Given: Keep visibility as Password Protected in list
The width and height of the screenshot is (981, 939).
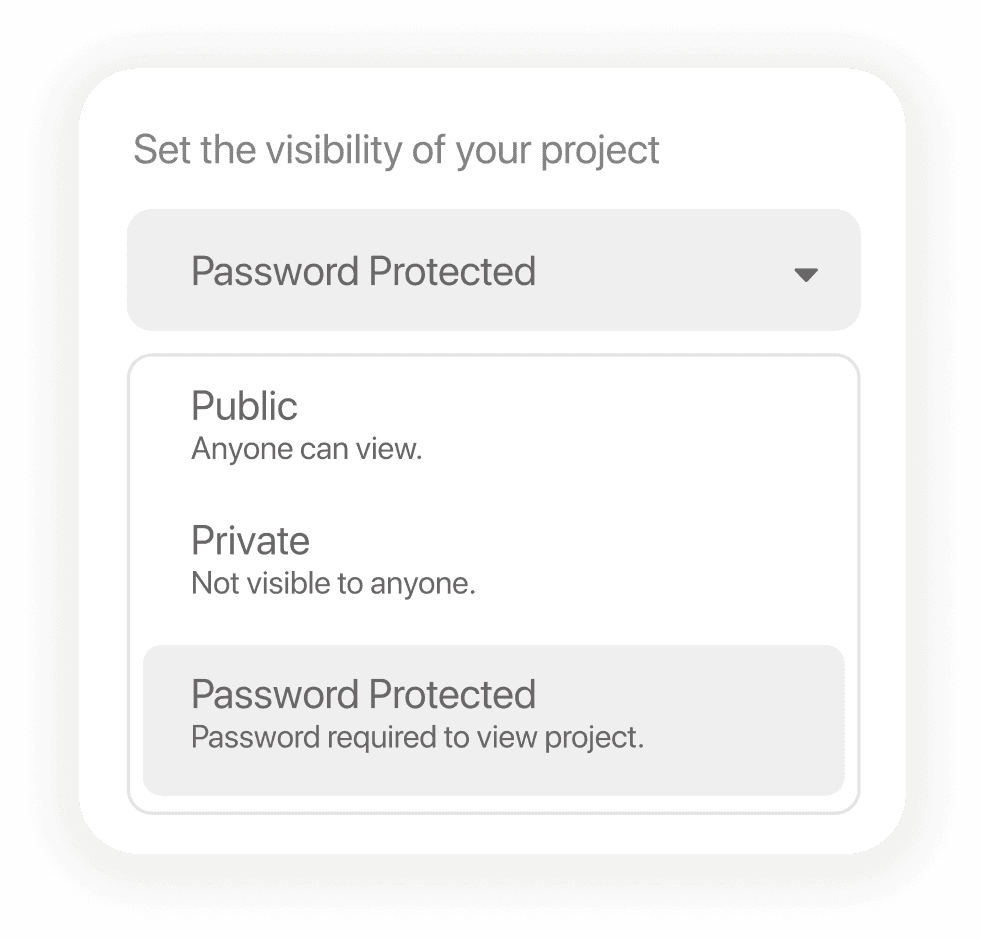Looking at the screenshot, I should (494, 720).
